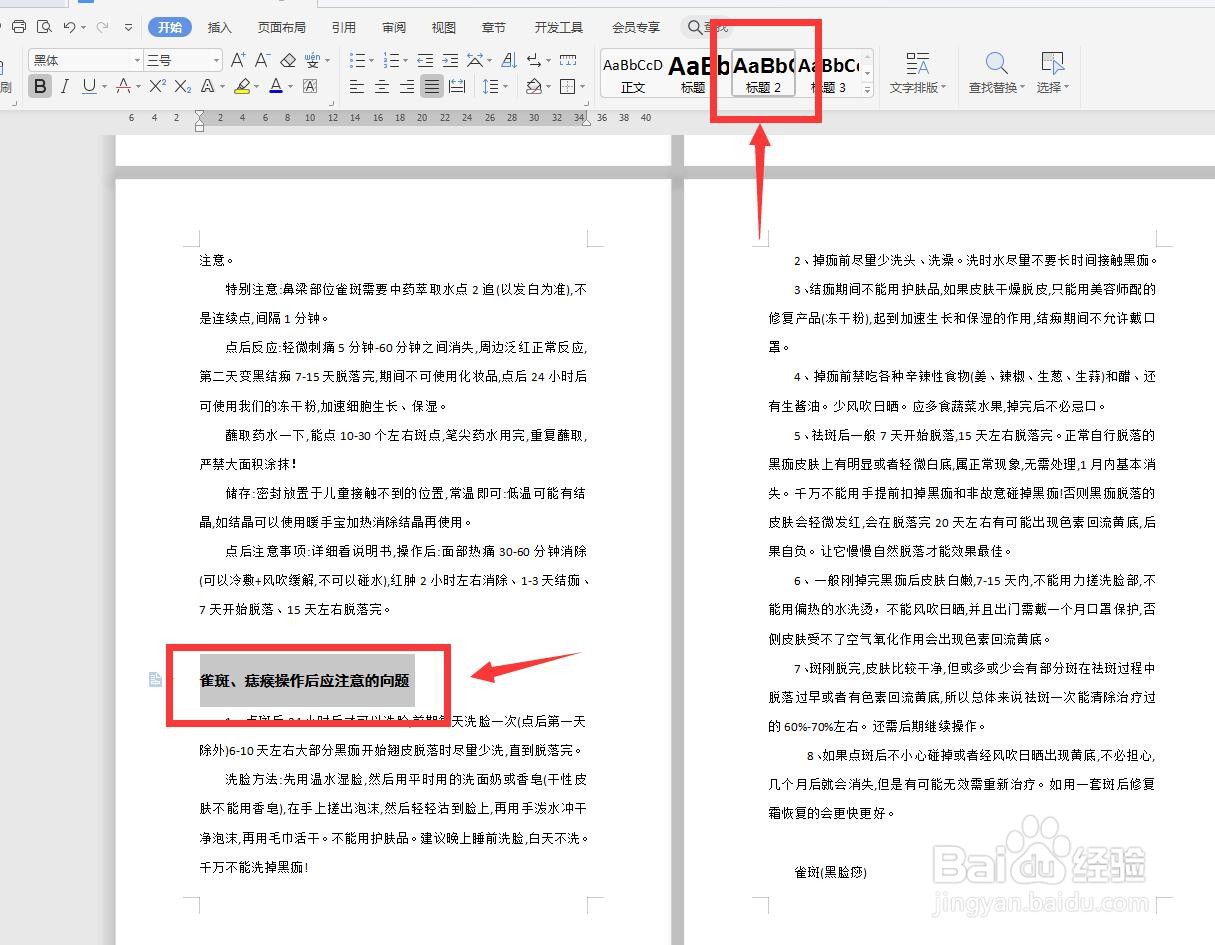This screenshot has width=1215, height=945.
Task: Open print preview icon
Action: tap(43, 27)
